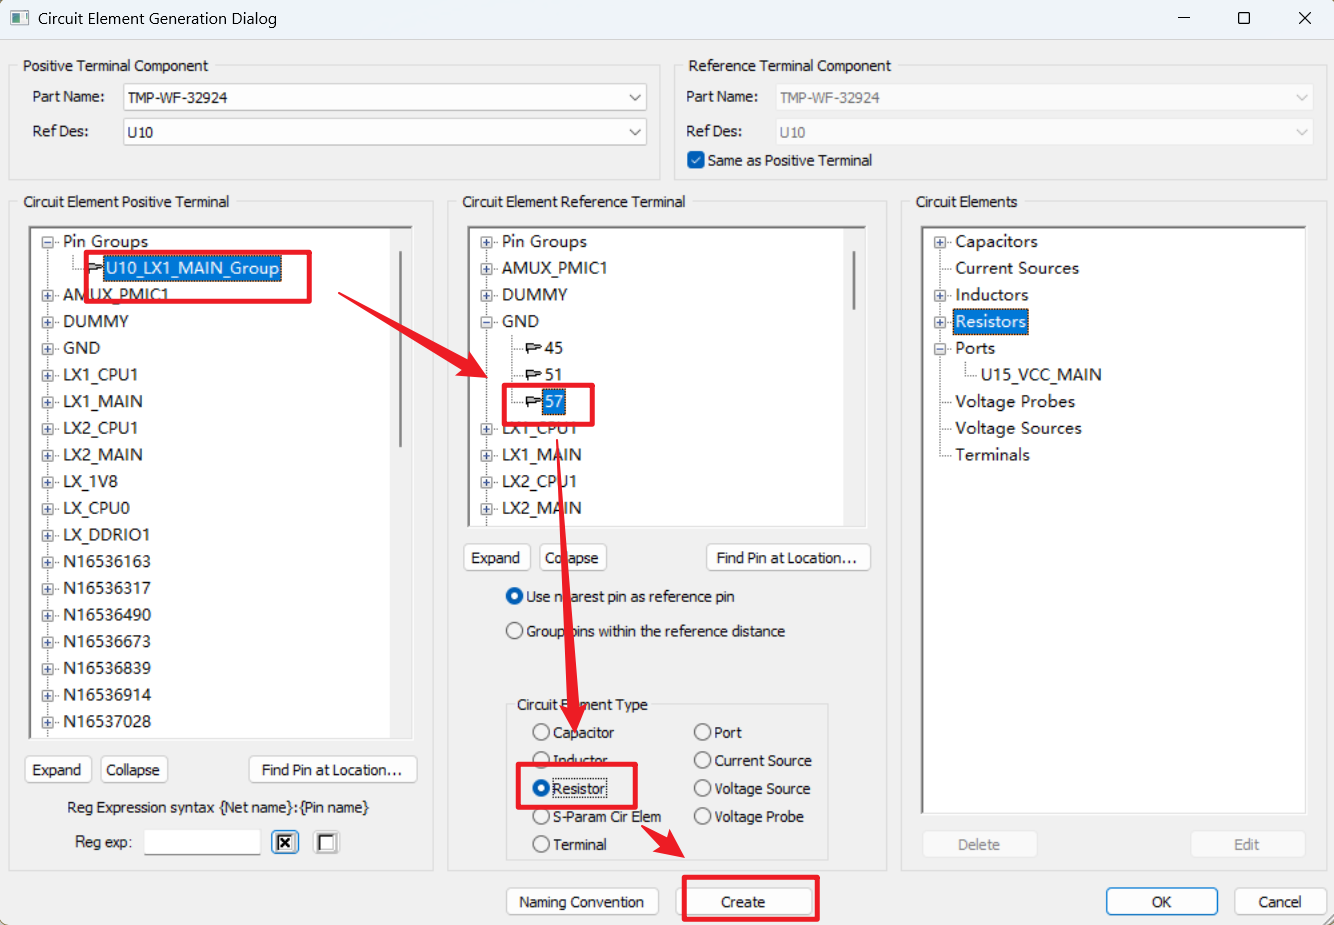Open the Positive Terminal Part Name dropdown
This screenshot has height=925, width=1334.
point(635,97)
